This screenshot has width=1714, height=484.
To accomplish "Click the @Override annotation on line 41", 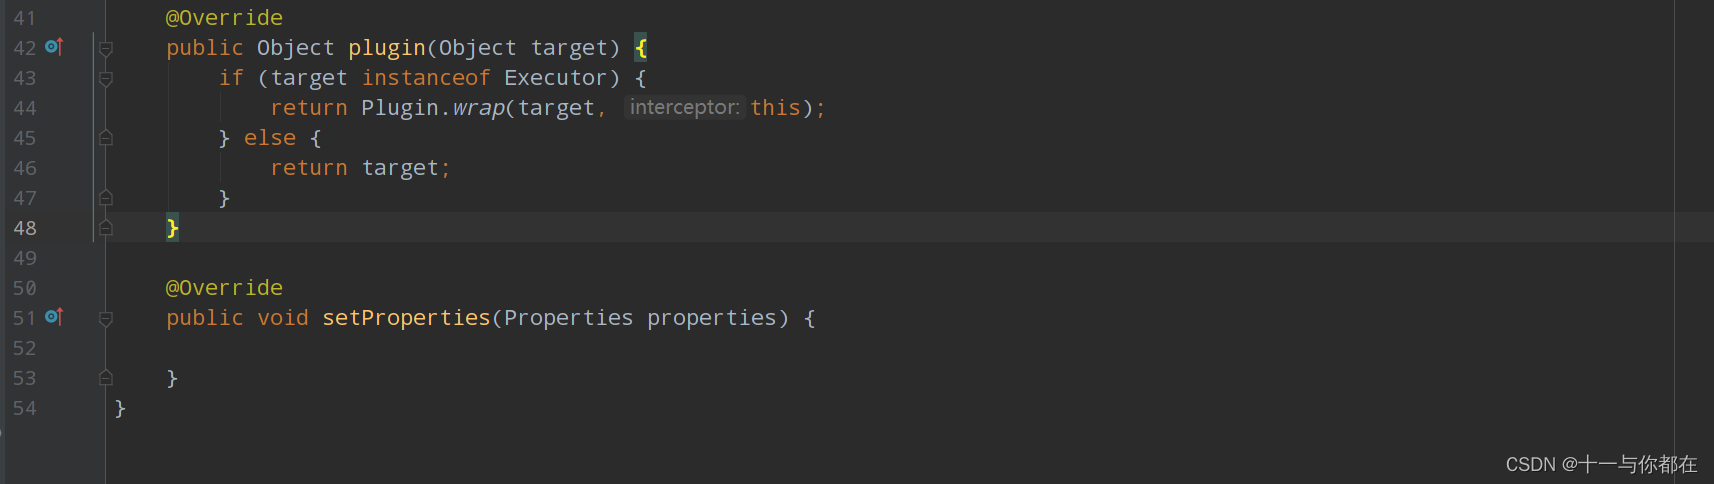I will [x=224, y=18].
